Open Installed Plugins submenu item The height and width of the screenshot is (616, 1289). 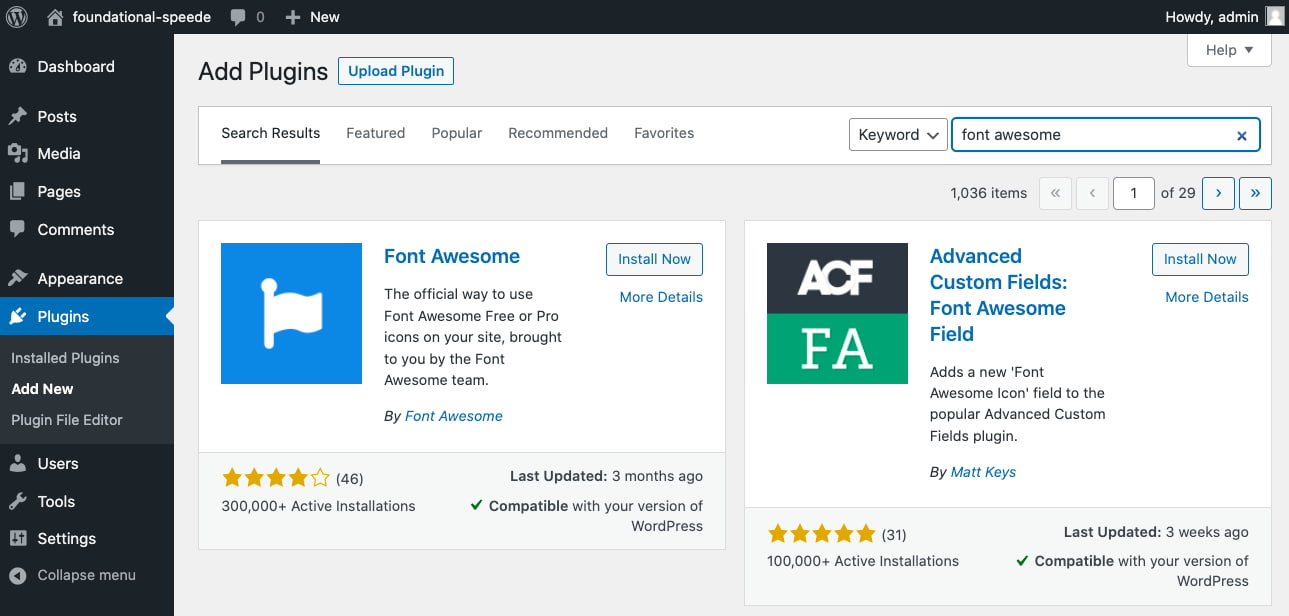tap(65, 358)
